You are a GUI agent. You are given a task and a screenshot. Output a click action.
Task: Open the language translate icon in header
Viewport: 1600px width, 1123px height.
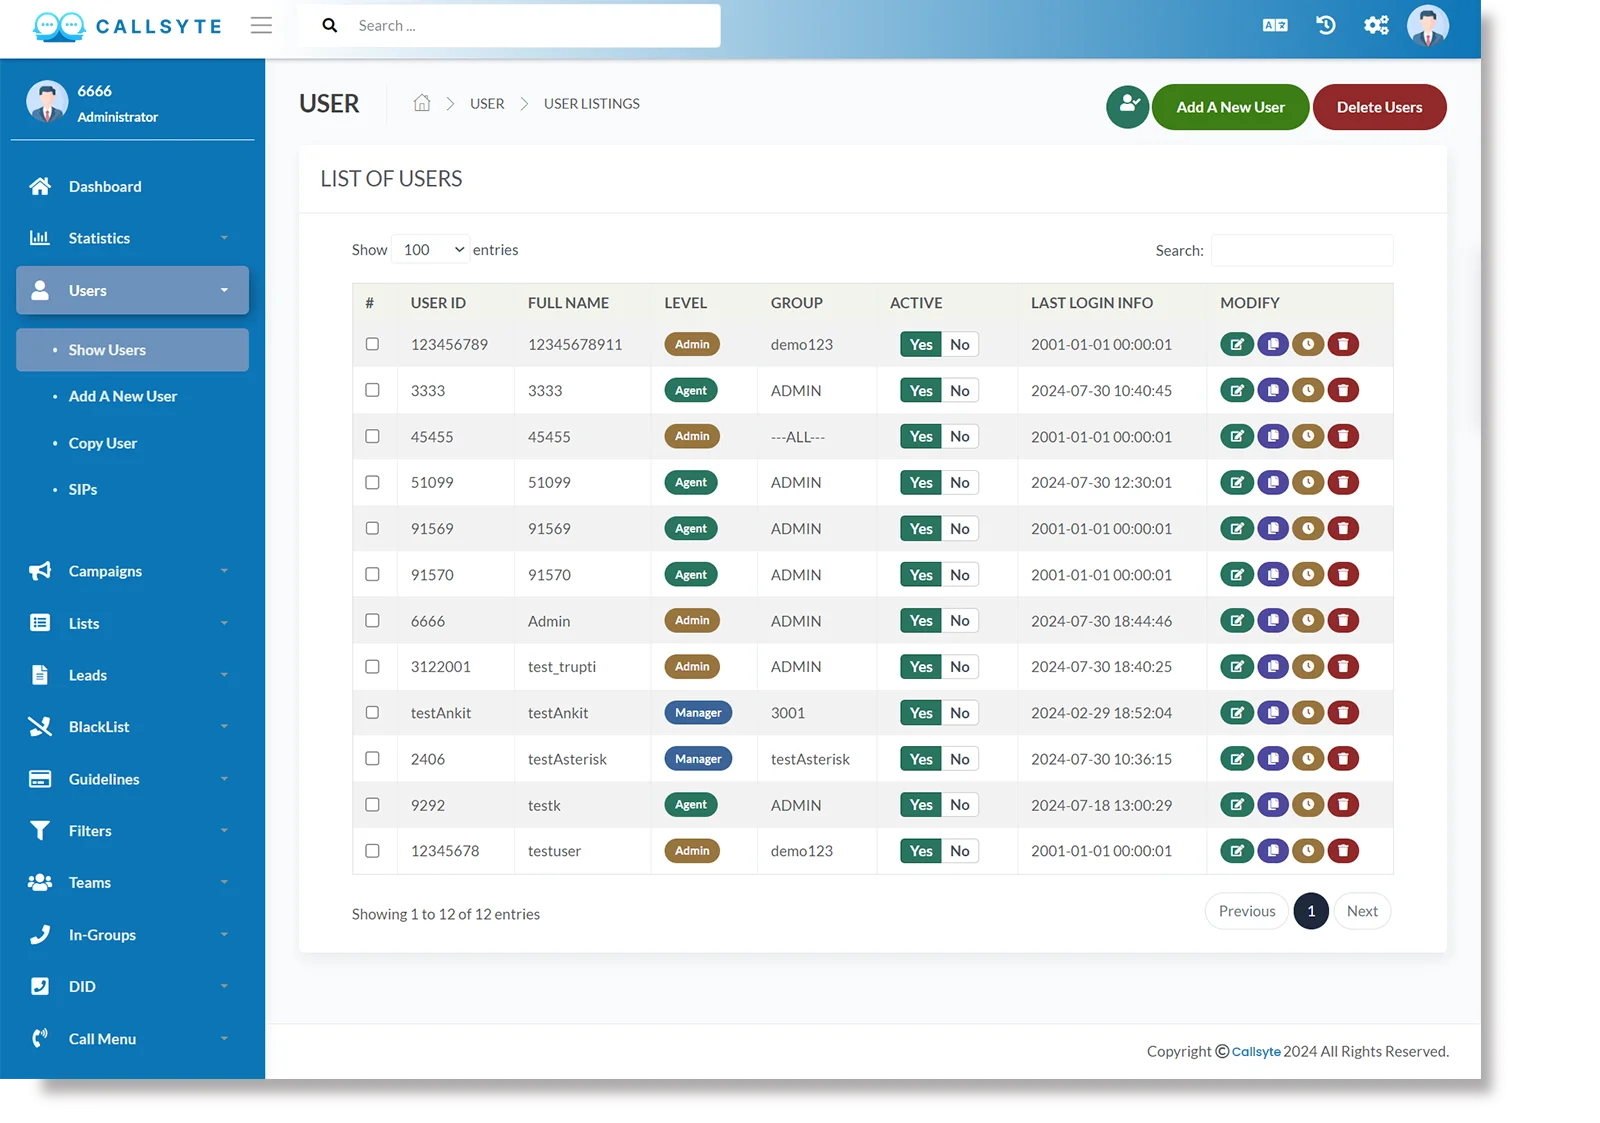pyautogui.click(x=1275, y=26)
